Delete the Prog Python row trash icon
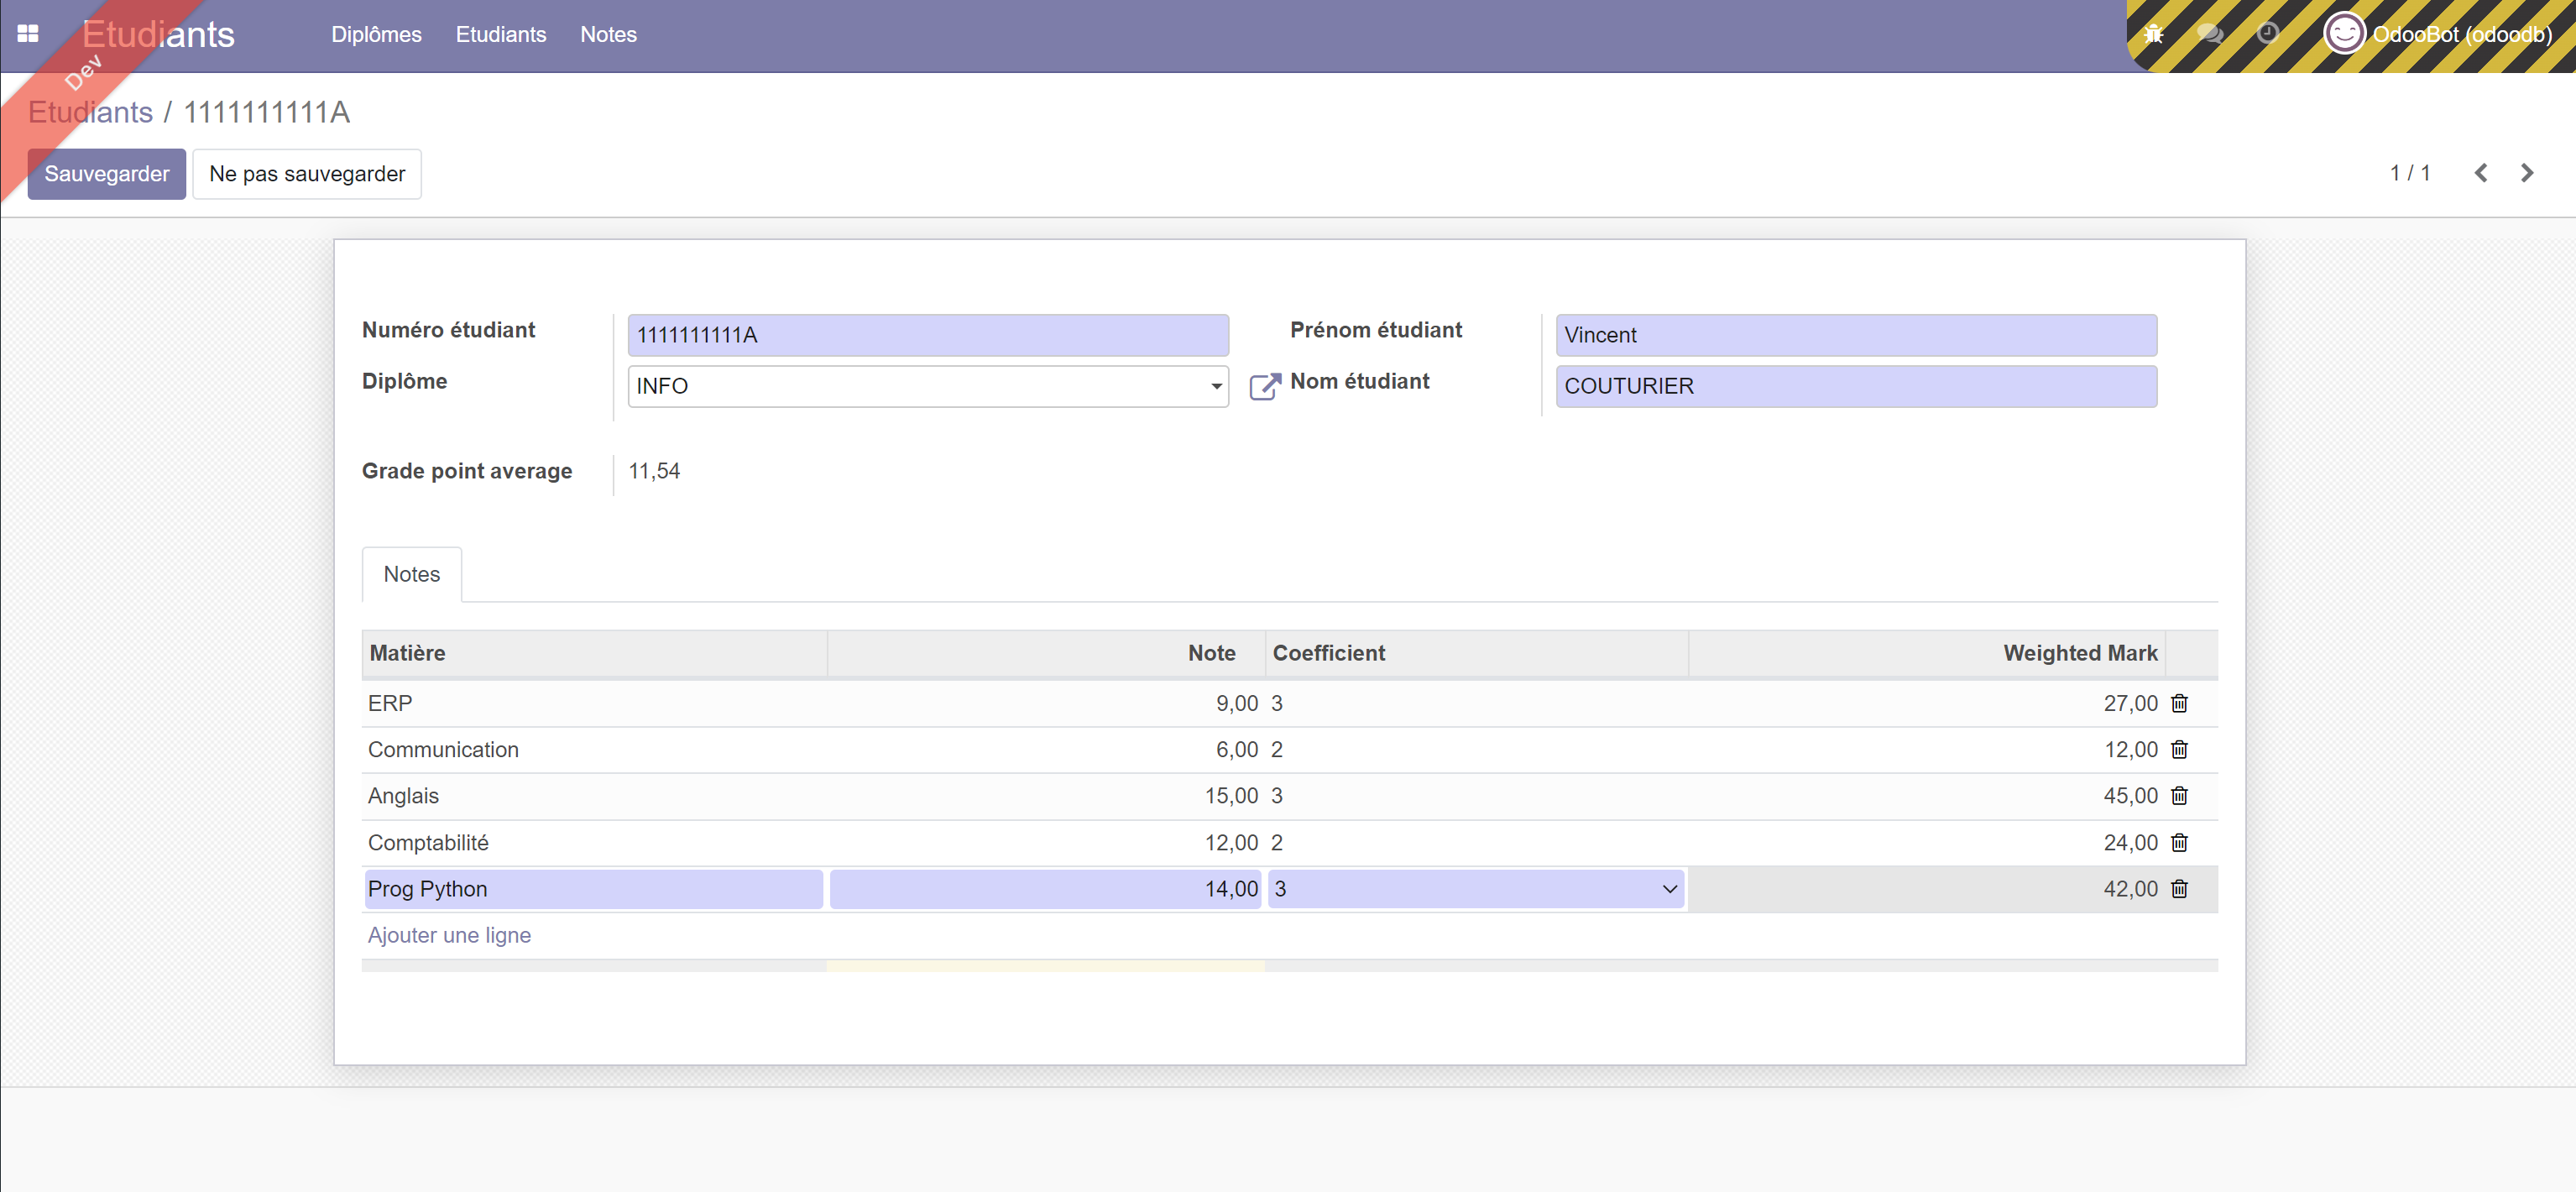 (2179, 889)
